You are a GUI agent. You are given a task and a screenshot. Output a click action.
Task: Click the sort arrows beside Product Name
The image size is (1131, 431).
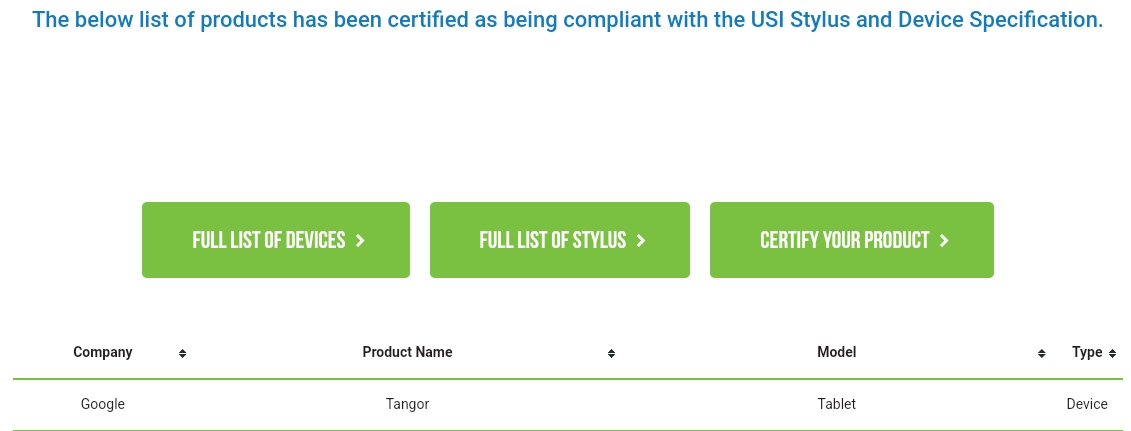[611, 353]
